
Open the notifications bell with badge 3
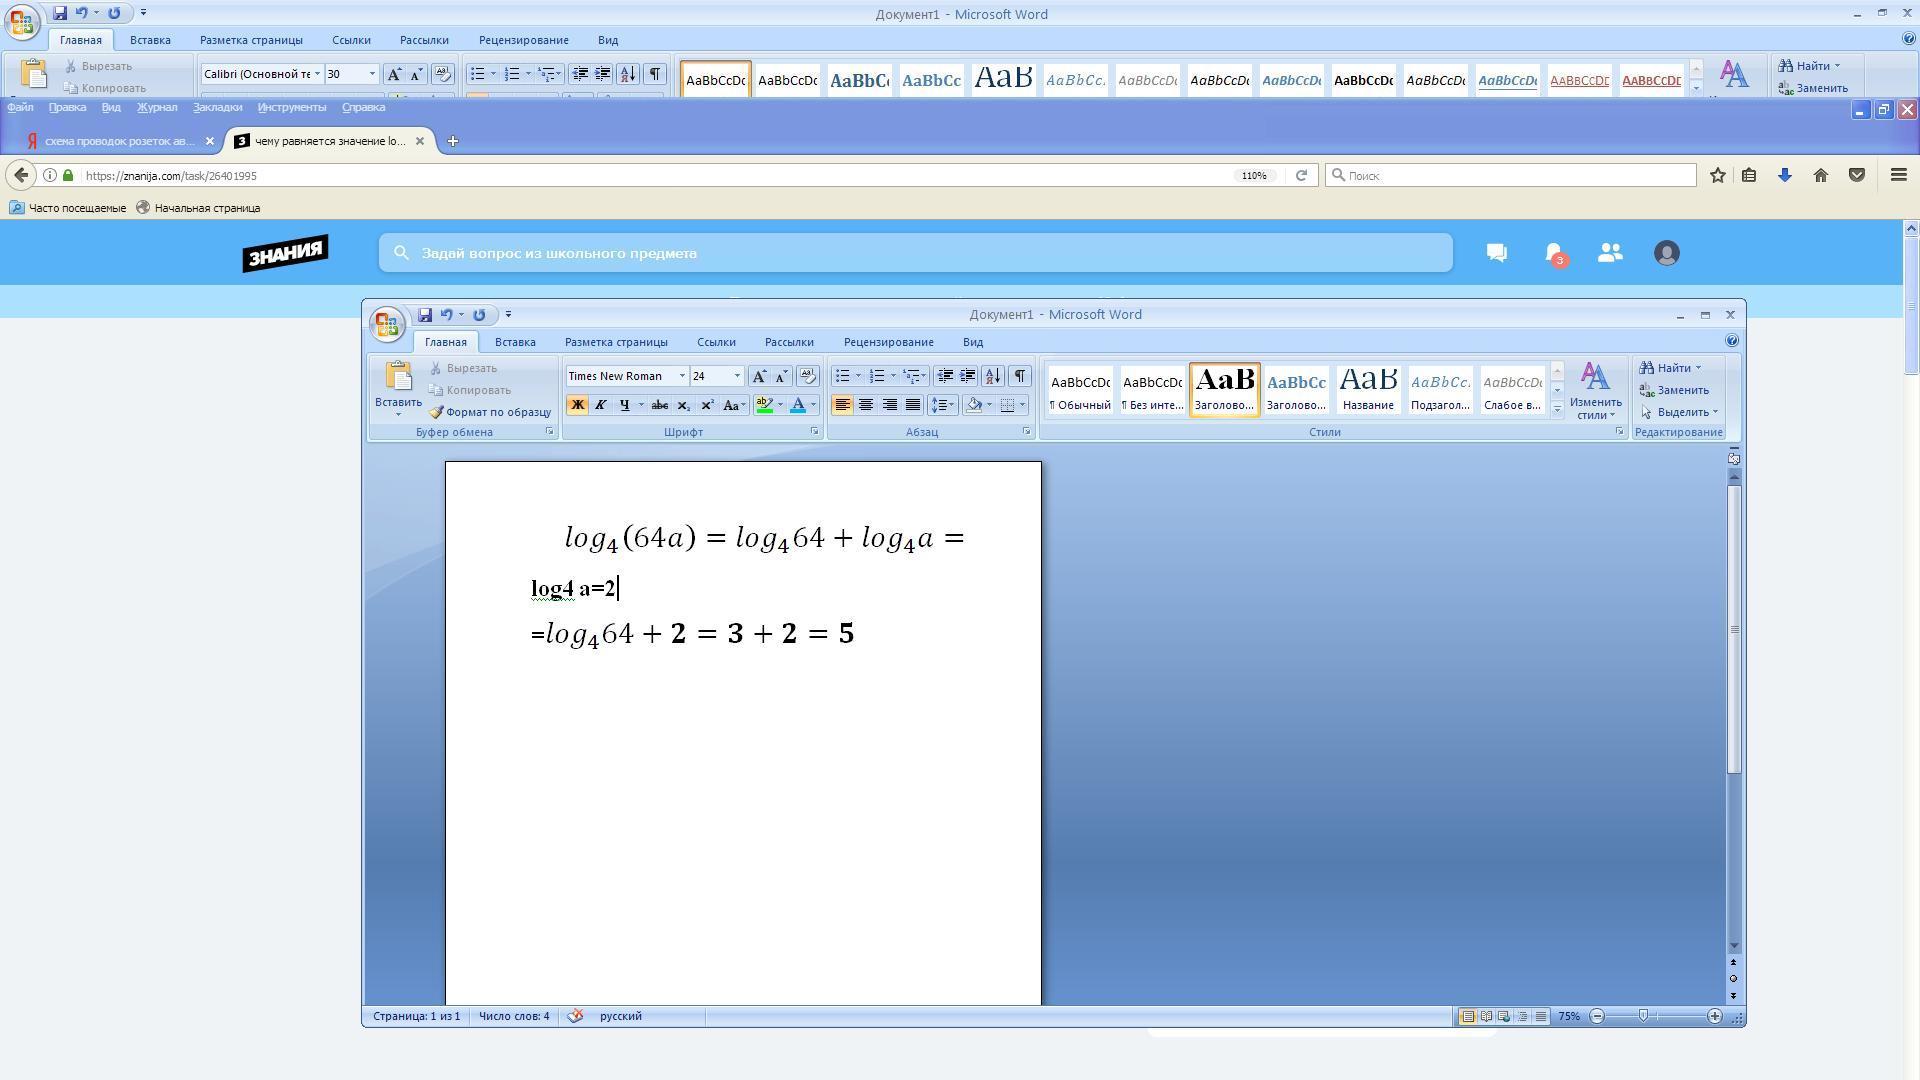(x=1555, y=254)
